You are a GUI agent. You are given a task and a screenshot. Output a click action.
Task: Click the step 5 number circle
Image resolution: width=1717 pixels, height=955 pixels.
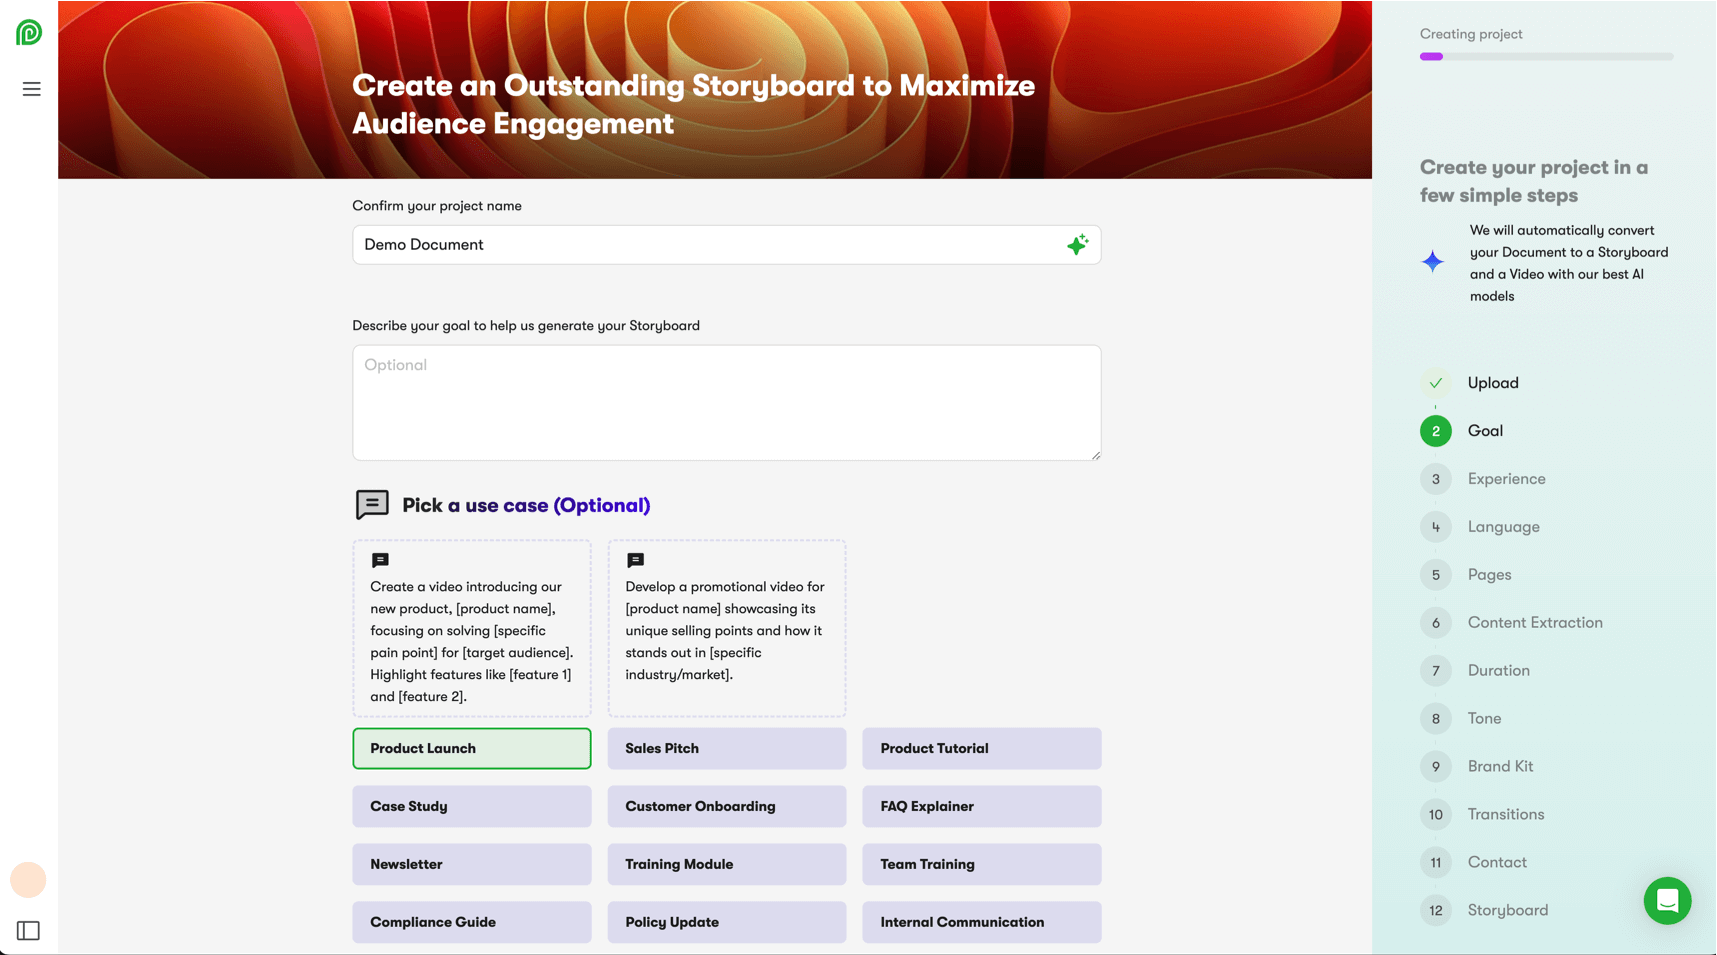point(1436,575)
